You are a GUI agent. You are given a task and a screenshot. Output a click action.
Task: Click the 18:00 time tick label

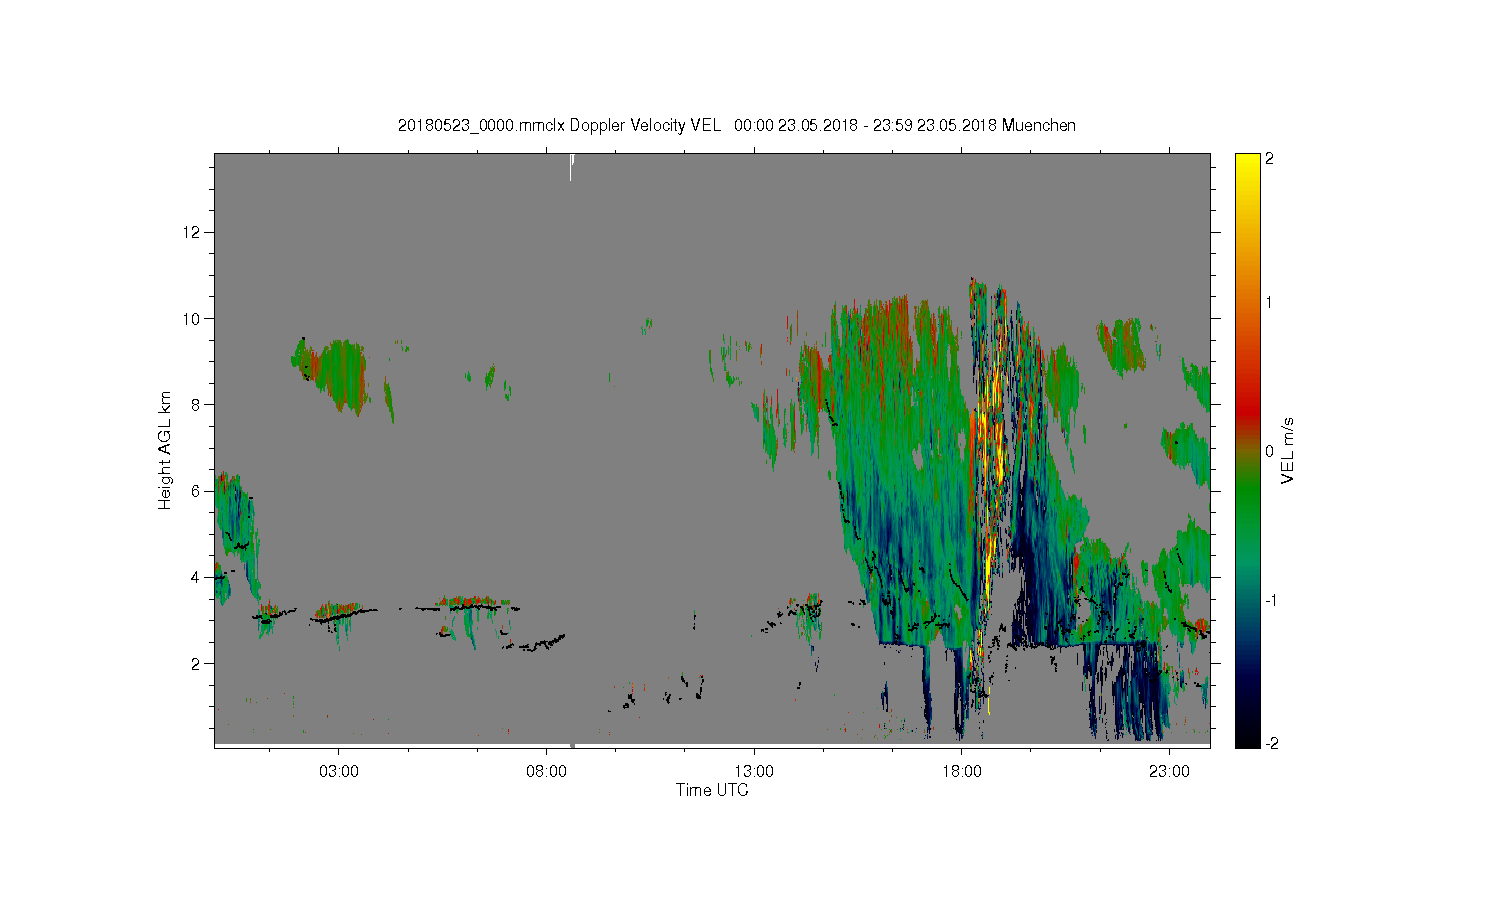point(961,772)
